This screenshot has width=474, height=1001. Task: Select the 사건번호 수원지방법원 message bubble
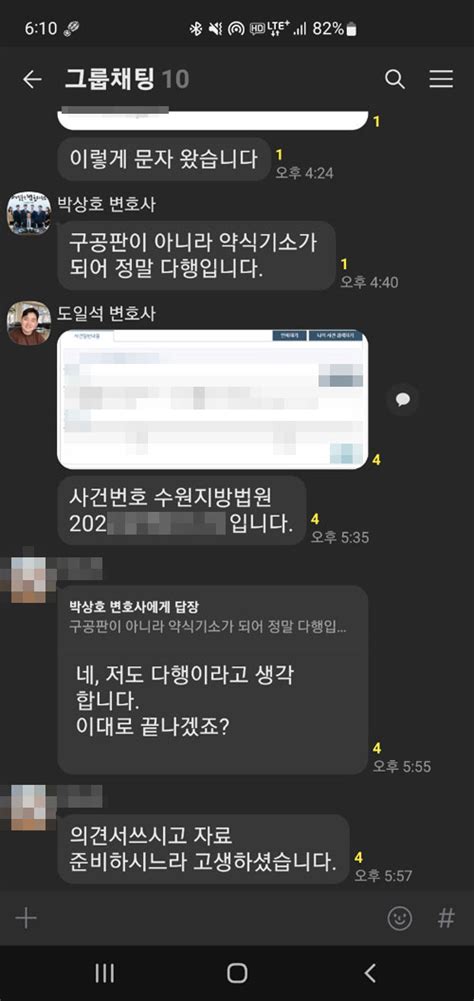[182, 511]
